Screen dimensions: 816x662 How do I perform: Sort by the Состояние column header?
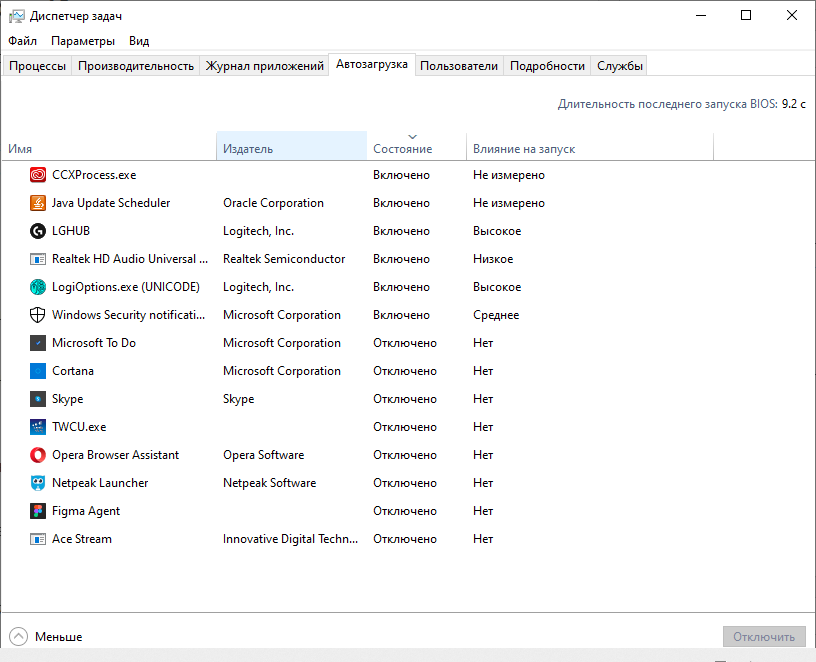(x=402, y=149)
